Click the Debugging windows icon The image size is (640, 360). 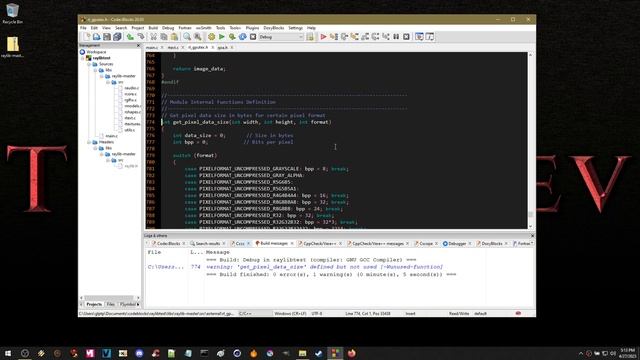pyautogui.click(x=419, y=37)
